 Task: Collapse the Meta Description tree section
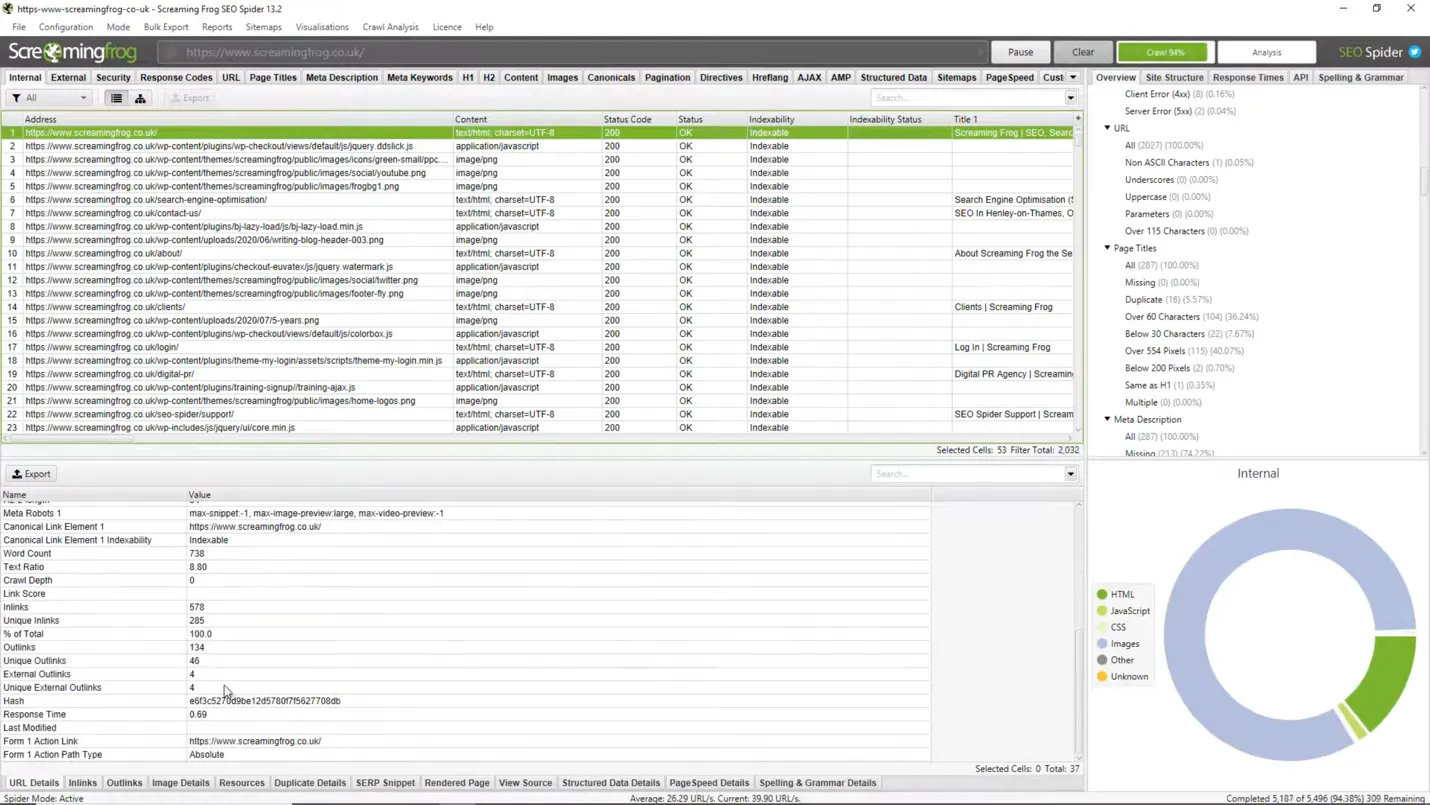(x=1107, y=420)
